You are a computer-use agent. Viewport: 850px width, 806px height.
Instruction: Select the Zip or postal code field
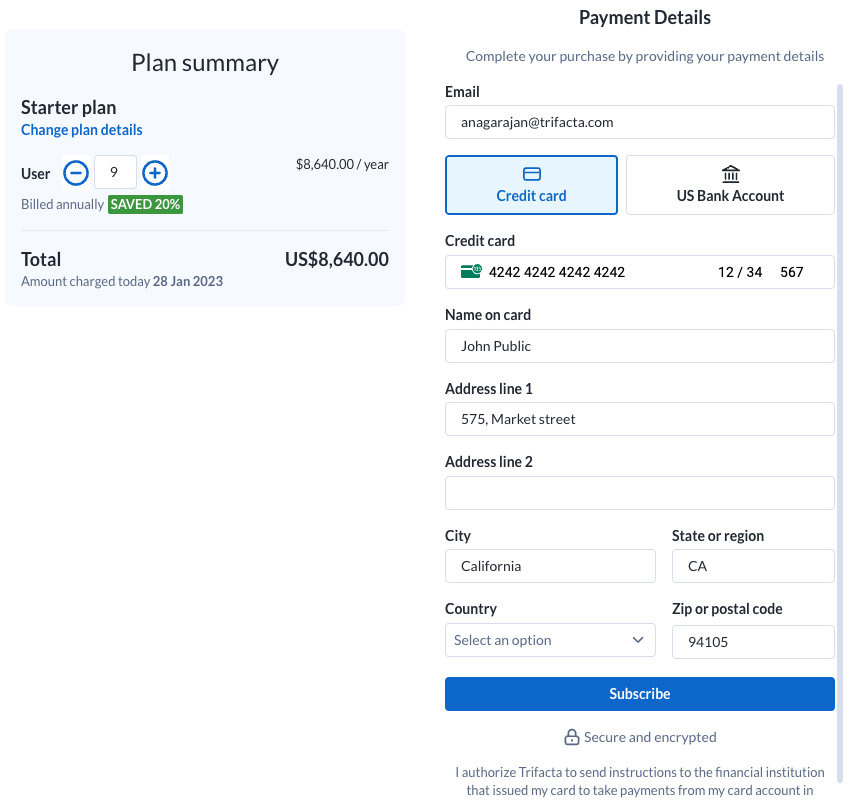coord(753,641)
